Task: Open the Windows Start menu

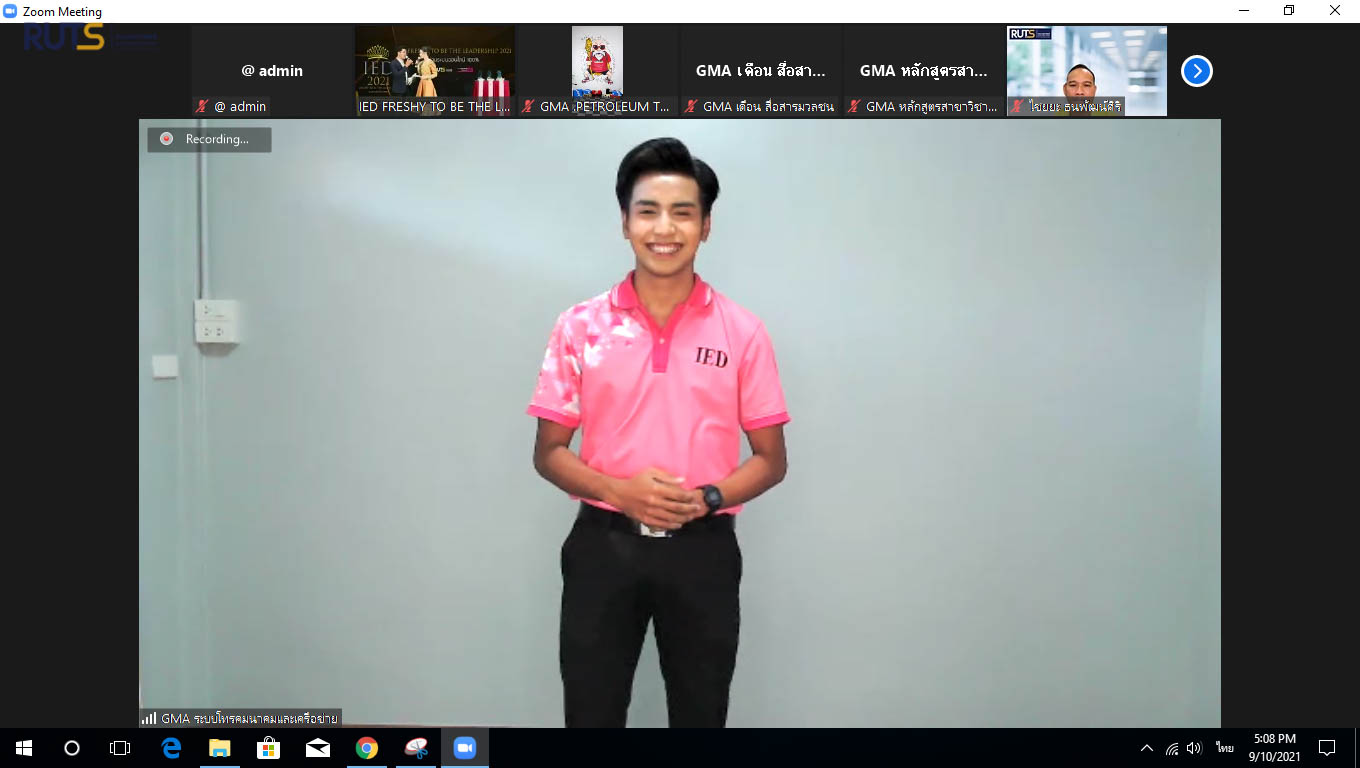Action: click(24, 748)
